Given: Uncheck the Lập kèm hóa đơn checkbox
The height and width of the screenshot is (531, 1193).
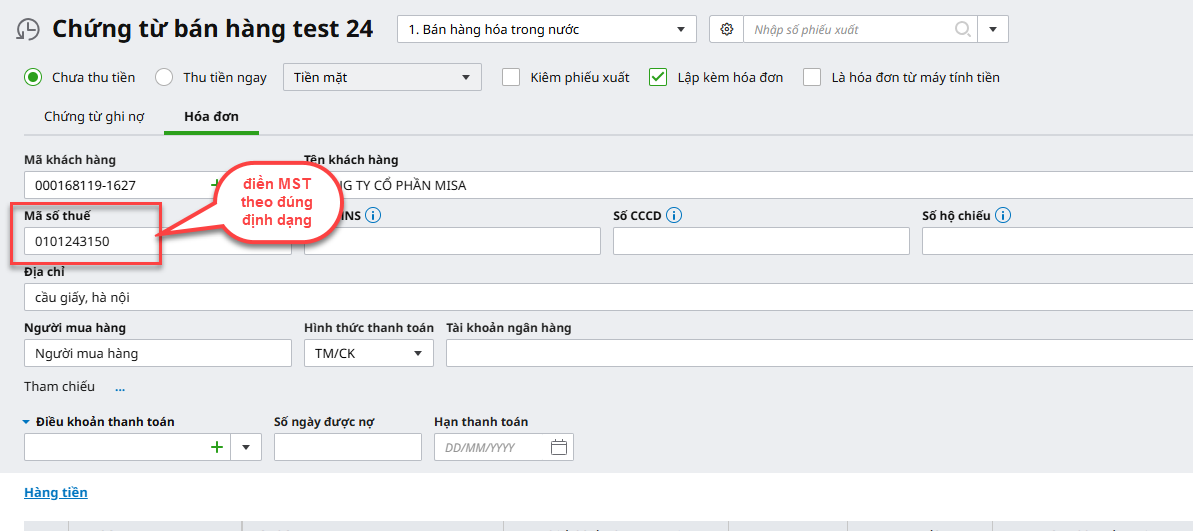Looking at the screenshot, I should (658, 77).
